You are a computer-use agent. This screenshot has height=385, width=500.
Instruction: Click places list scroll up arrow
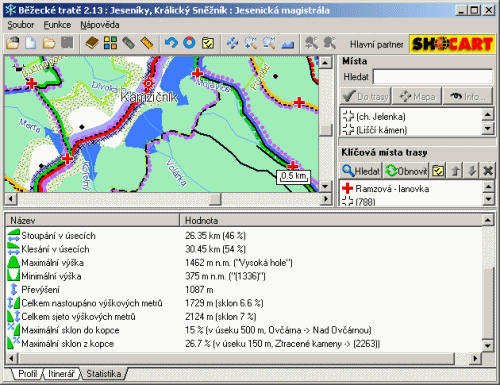(x=487, y=115)
